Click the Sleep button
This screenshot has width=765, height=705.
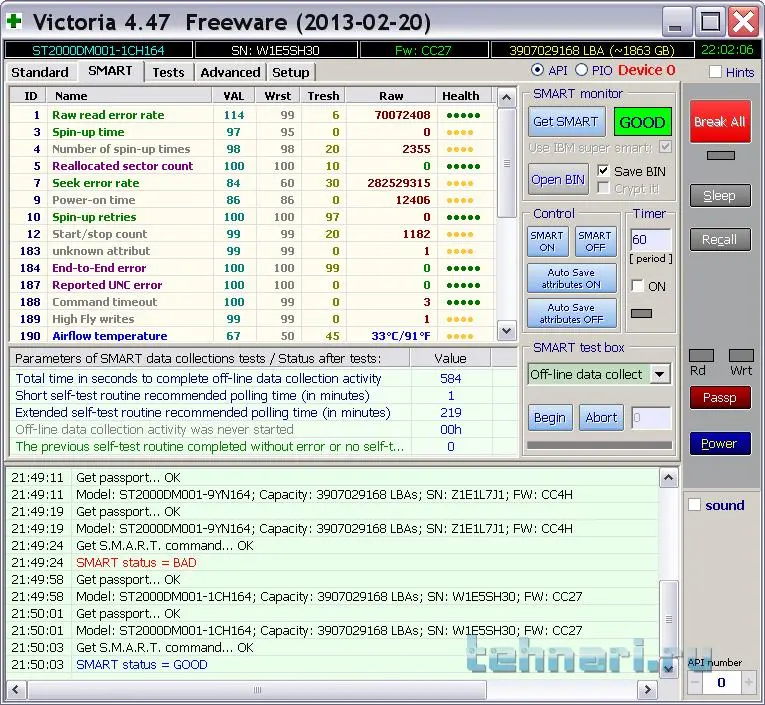click(720, 196)
